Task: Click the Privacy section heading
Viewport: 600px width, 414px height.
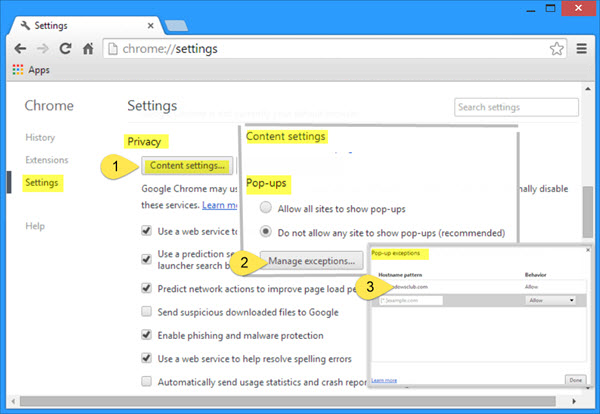Action: (x=144, y=142)
